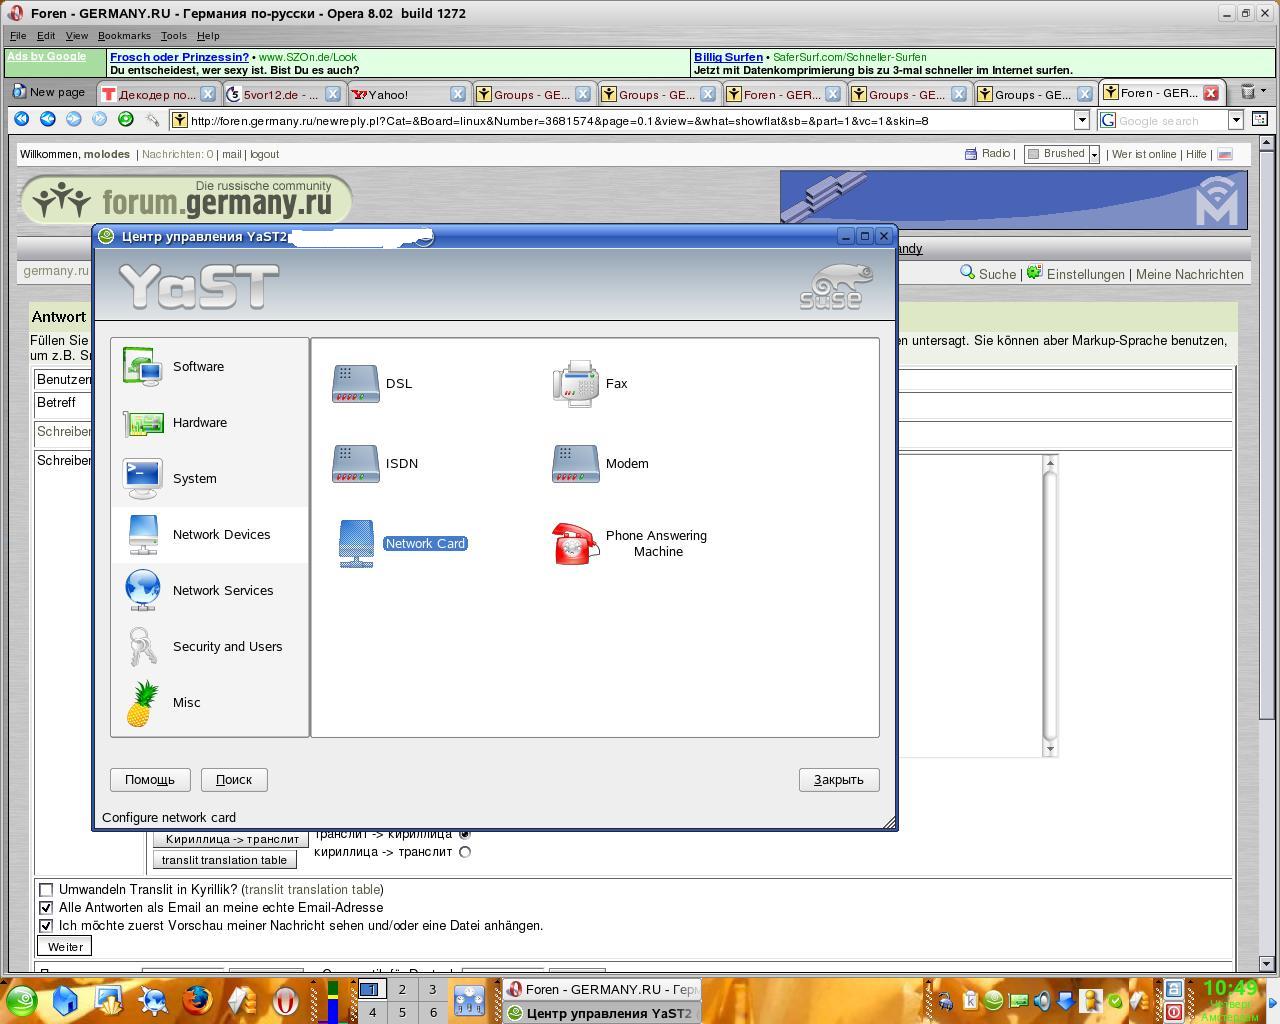Click the Закрыть button in YaST
The image size is (1280, 1024).
[x=839, y=779]
